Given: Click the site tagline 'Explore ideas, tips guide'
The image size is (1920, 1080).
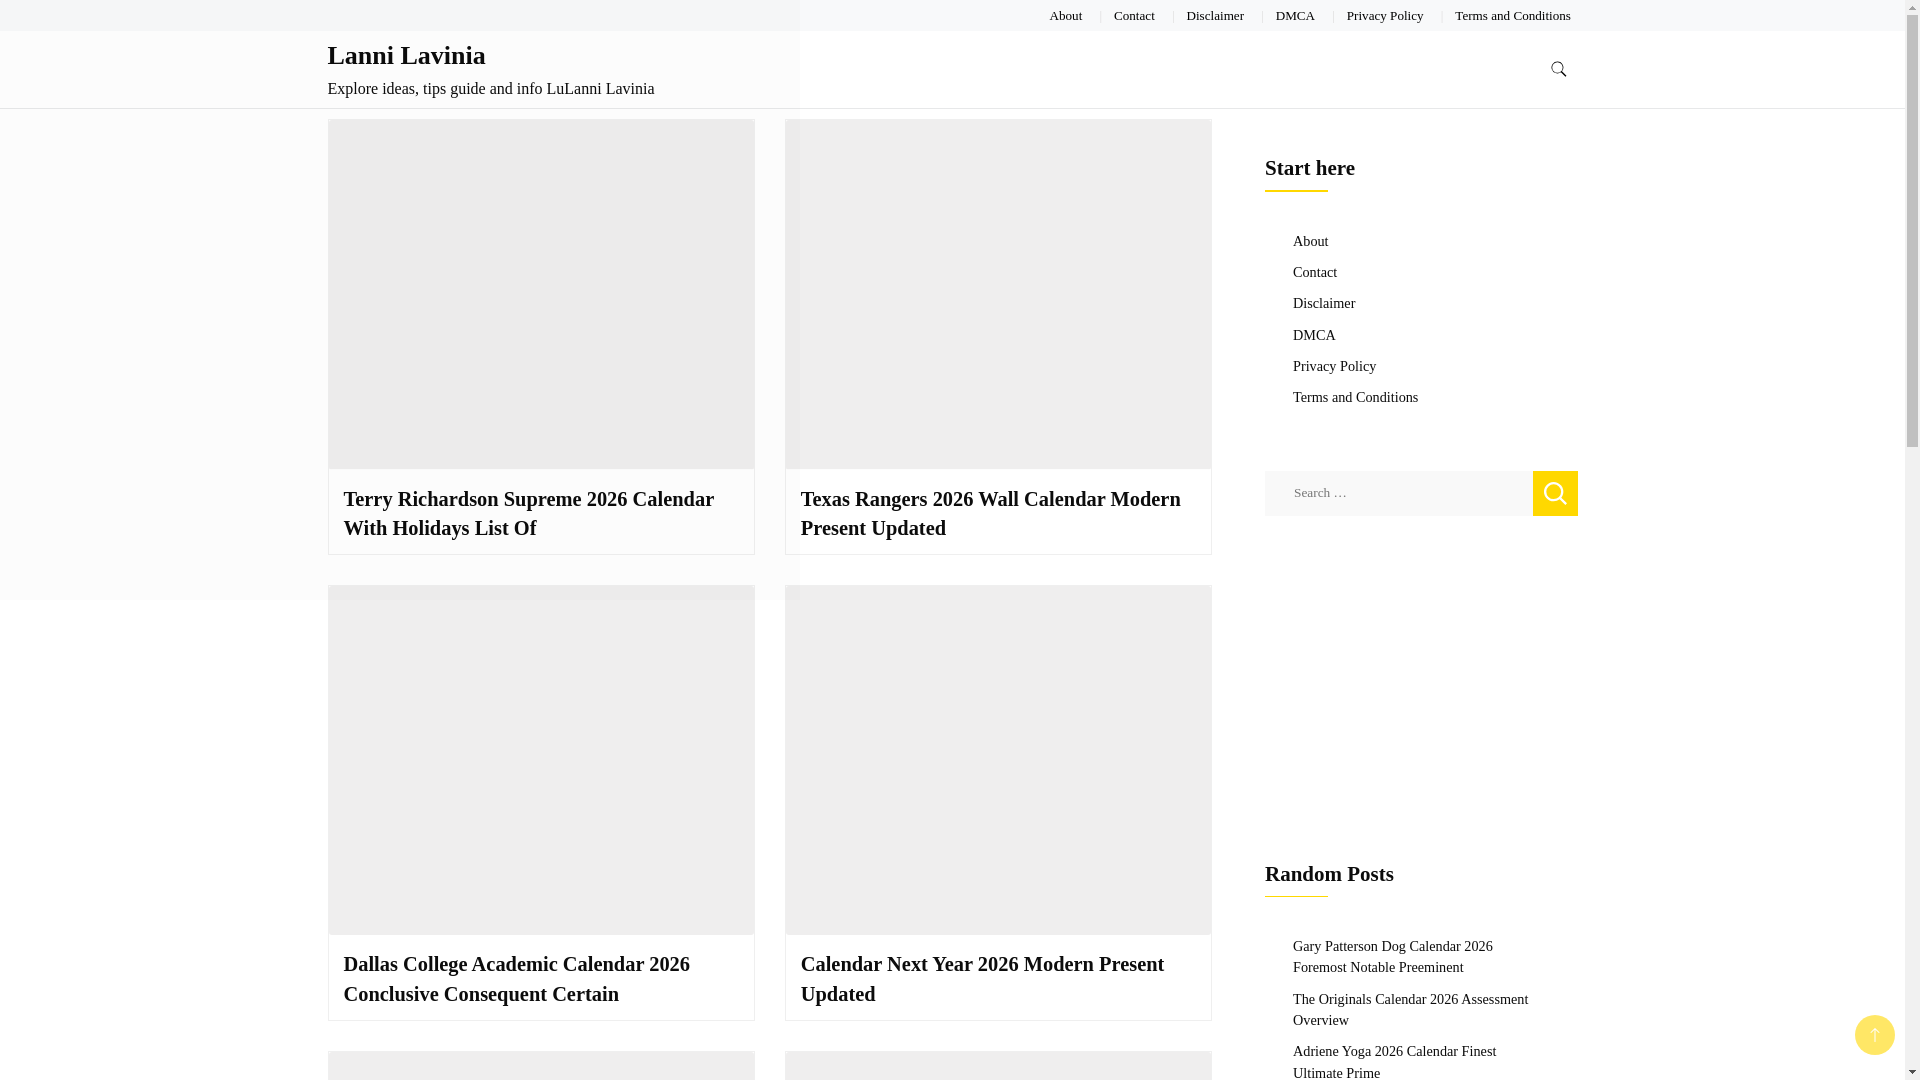Looking at the screenshot, I should coord(490,88).
